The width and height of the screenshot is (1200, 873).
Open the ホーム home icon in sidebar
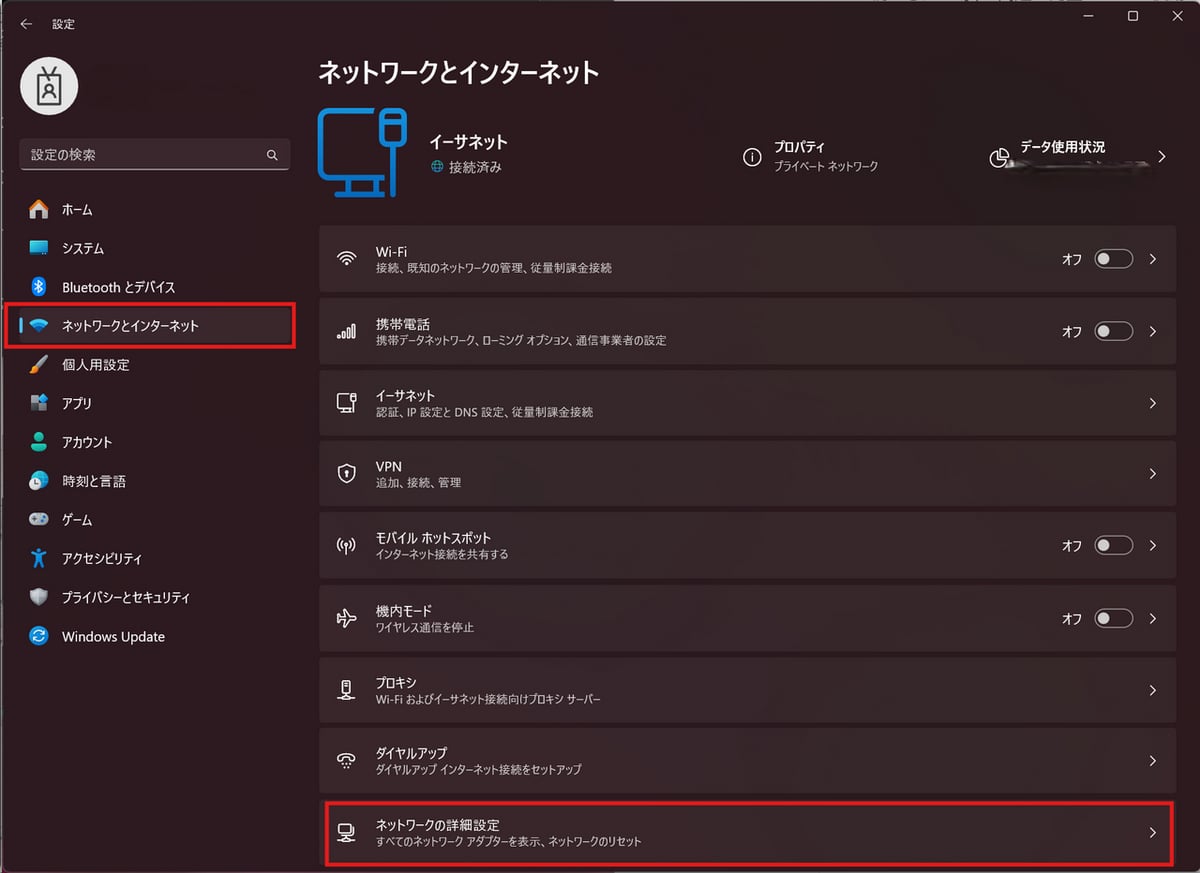pyautogui.click(x=39, y=210)
